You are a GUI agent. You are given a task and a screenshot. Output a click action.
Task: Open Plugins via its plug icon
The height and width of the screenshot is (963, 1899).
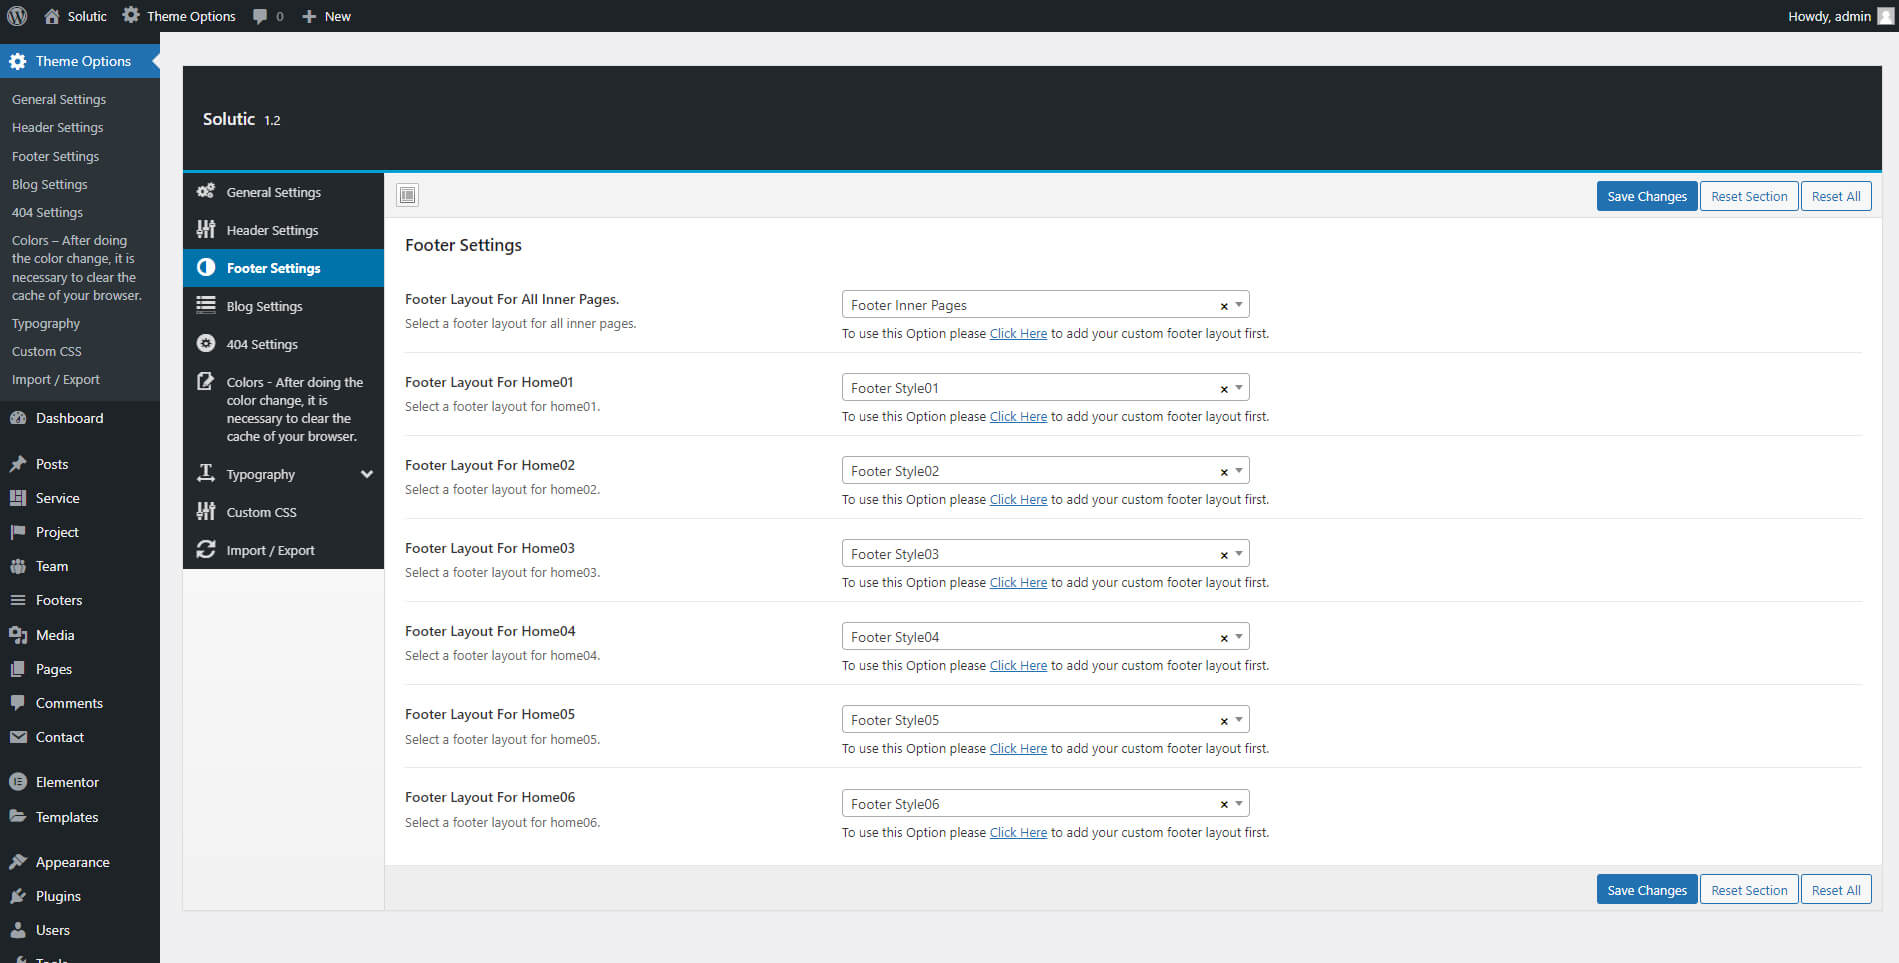coord(18,896)
